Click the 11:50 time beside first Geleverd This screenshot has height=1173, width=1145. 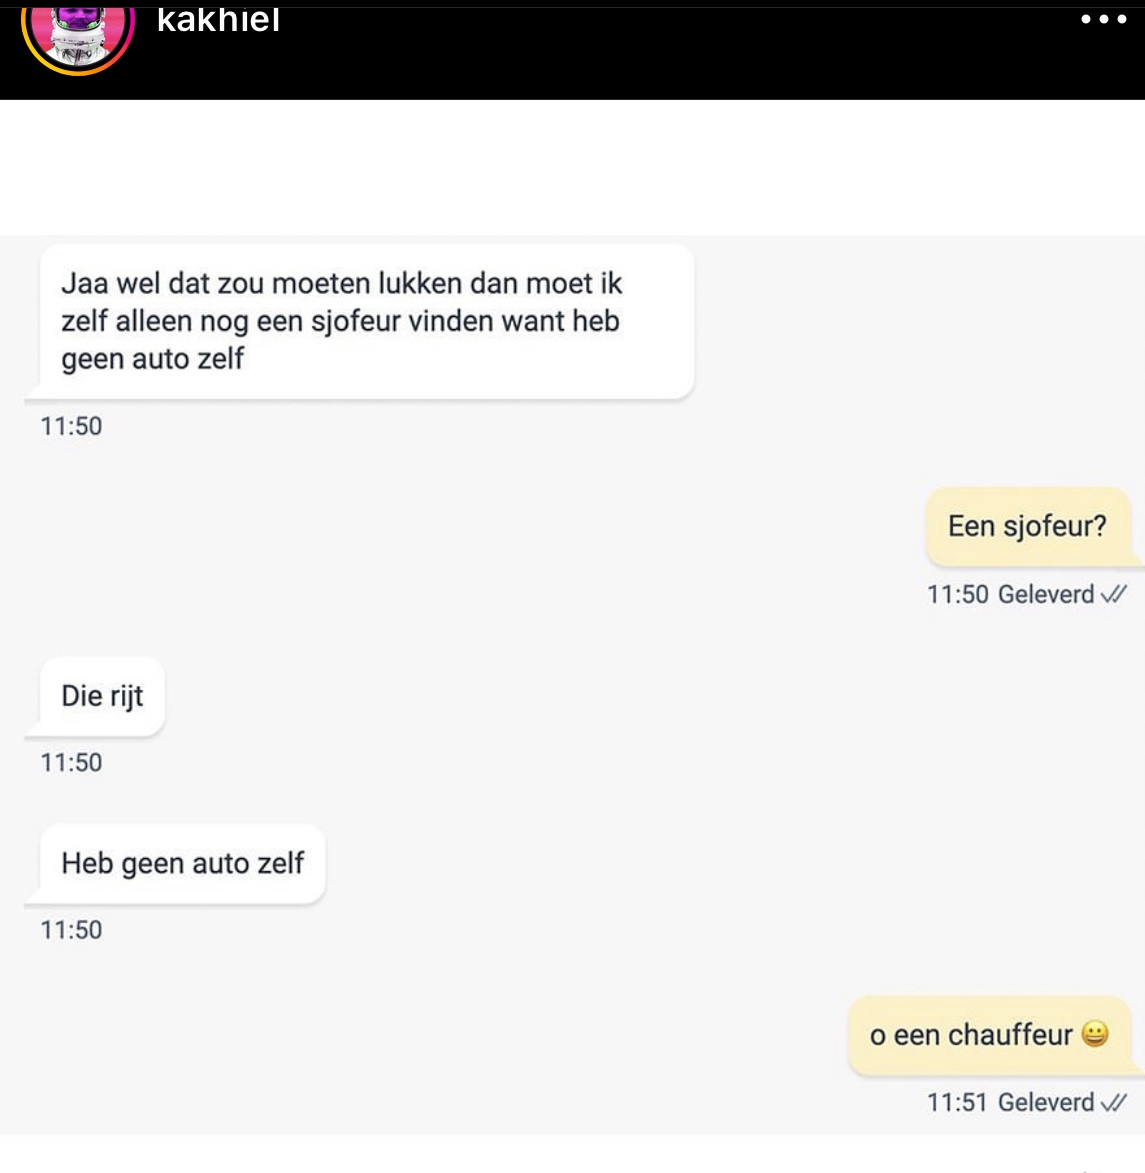(x=957, y=595)
